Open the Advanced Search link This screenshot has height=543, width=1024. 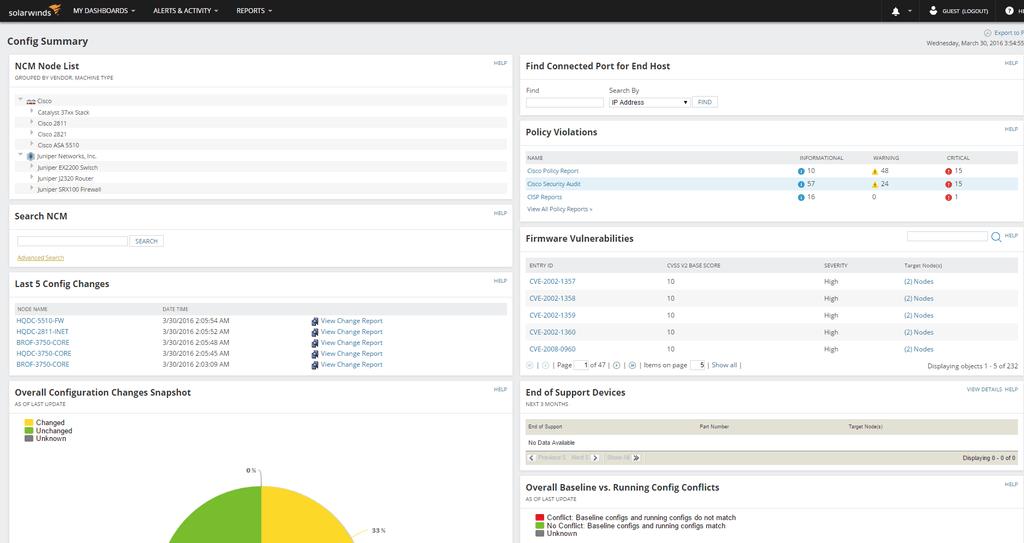point(40,257)
